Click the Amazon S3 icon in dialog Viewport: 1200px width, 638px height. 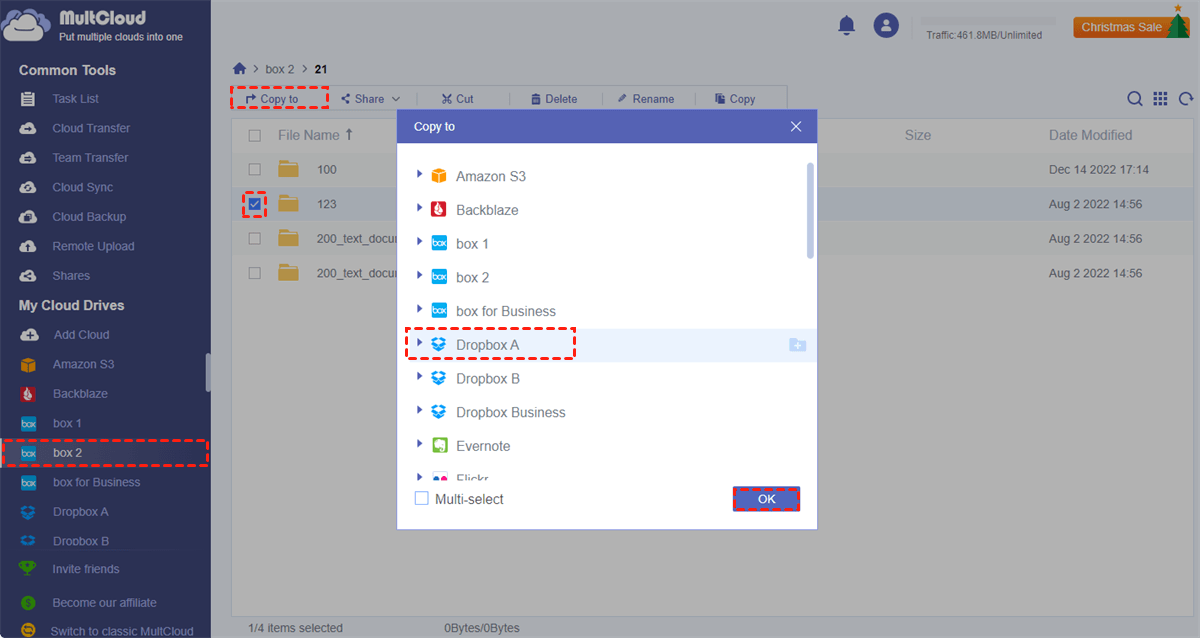[x=439, y=176]
